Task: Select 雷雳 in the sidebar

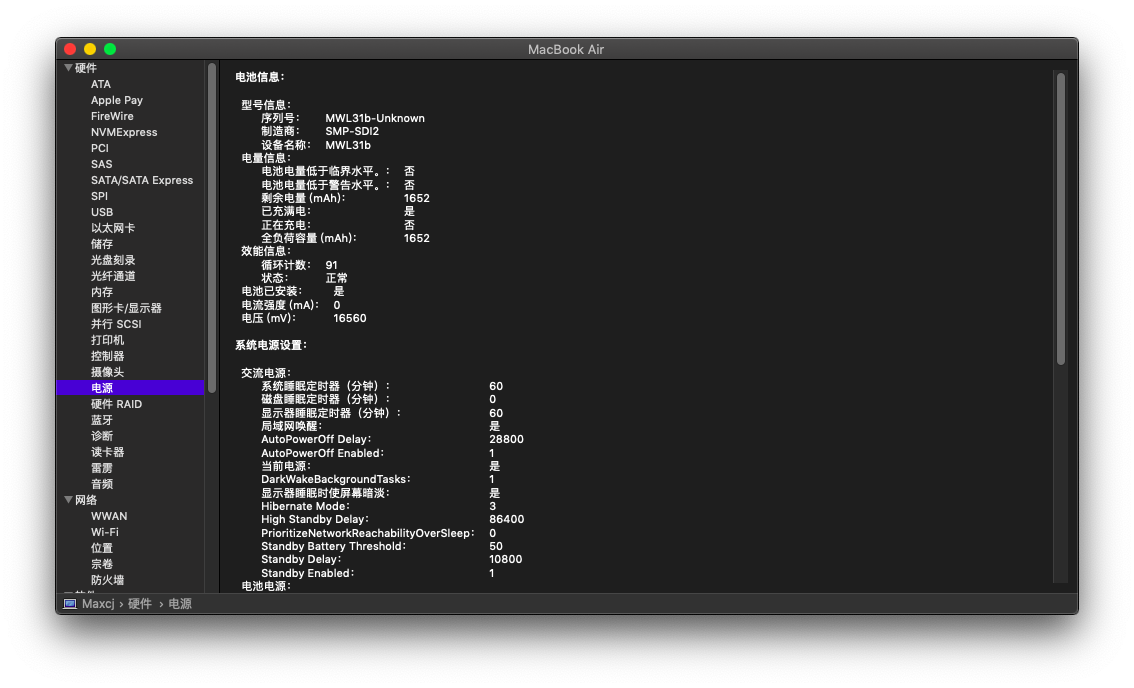Action: click(101, 468)
